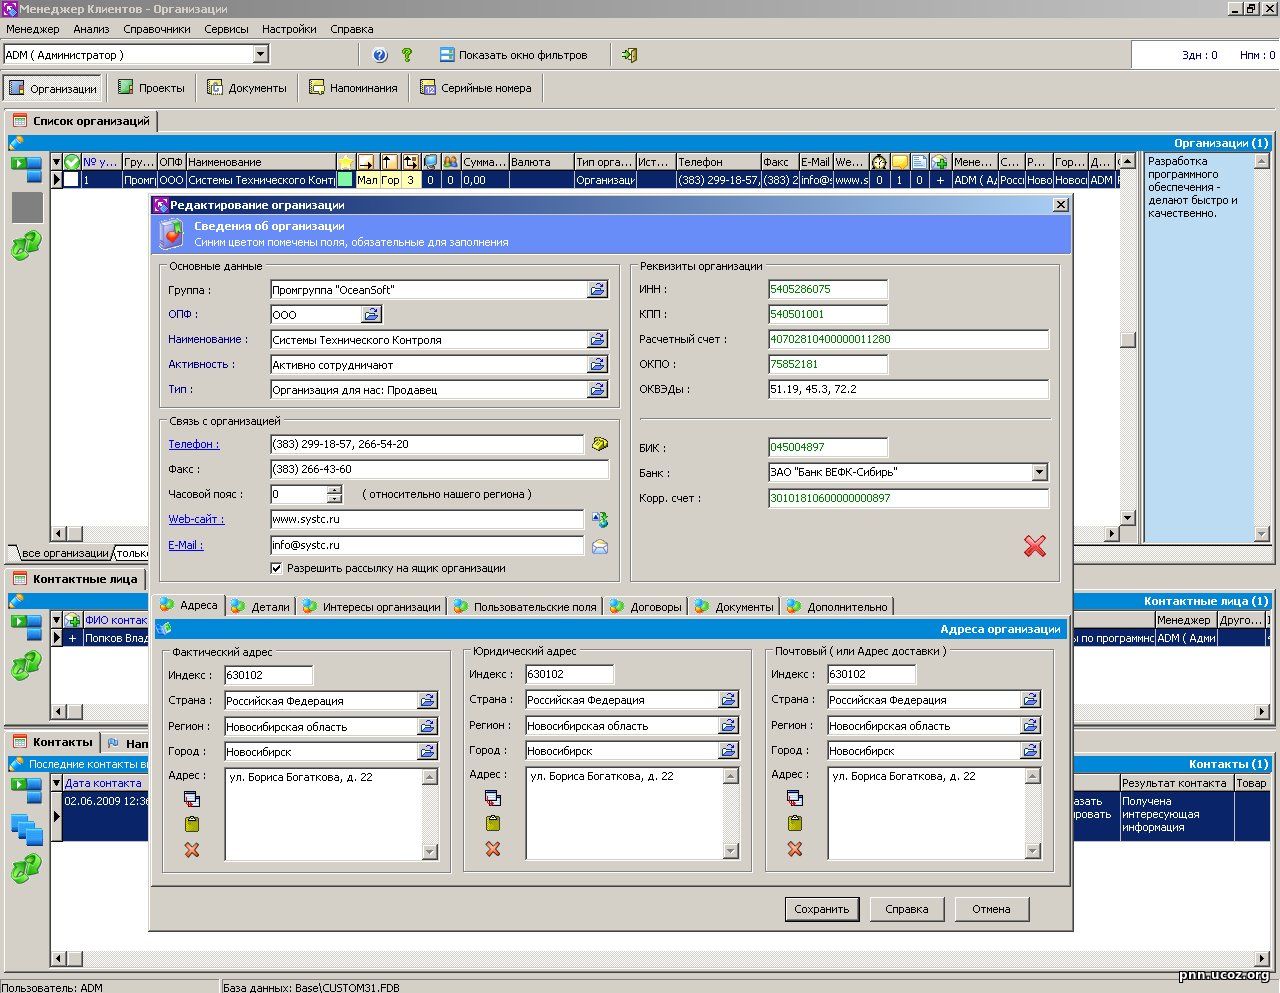1280x993 pixels.
Task: Click the Справка button in dialog
Action: tap(907, 909)
